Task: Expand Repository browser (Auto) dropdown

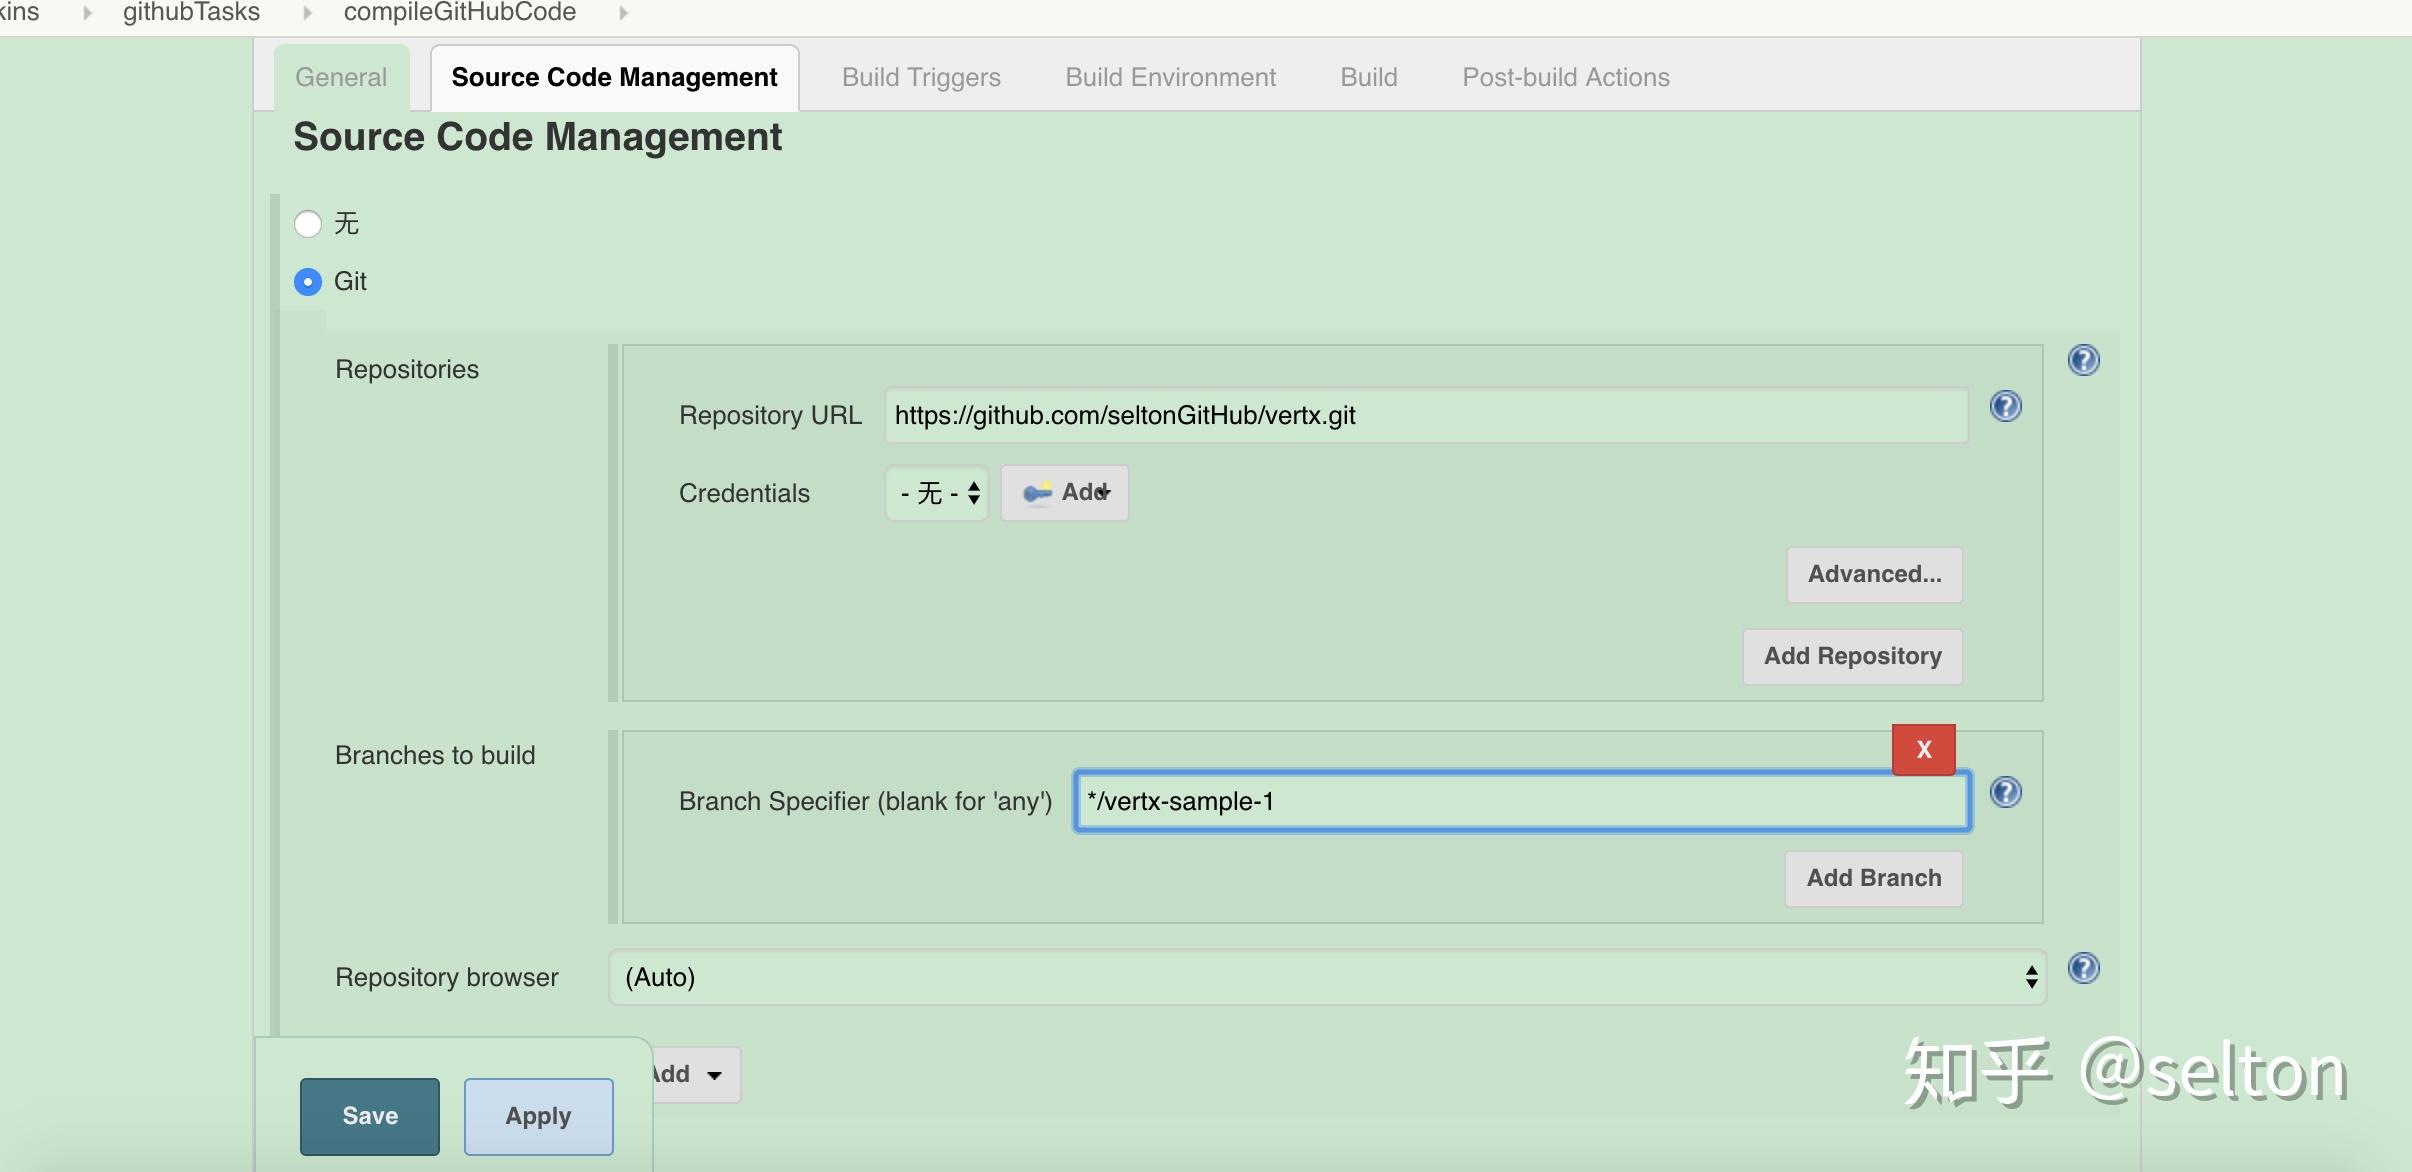Action: 1327,977
